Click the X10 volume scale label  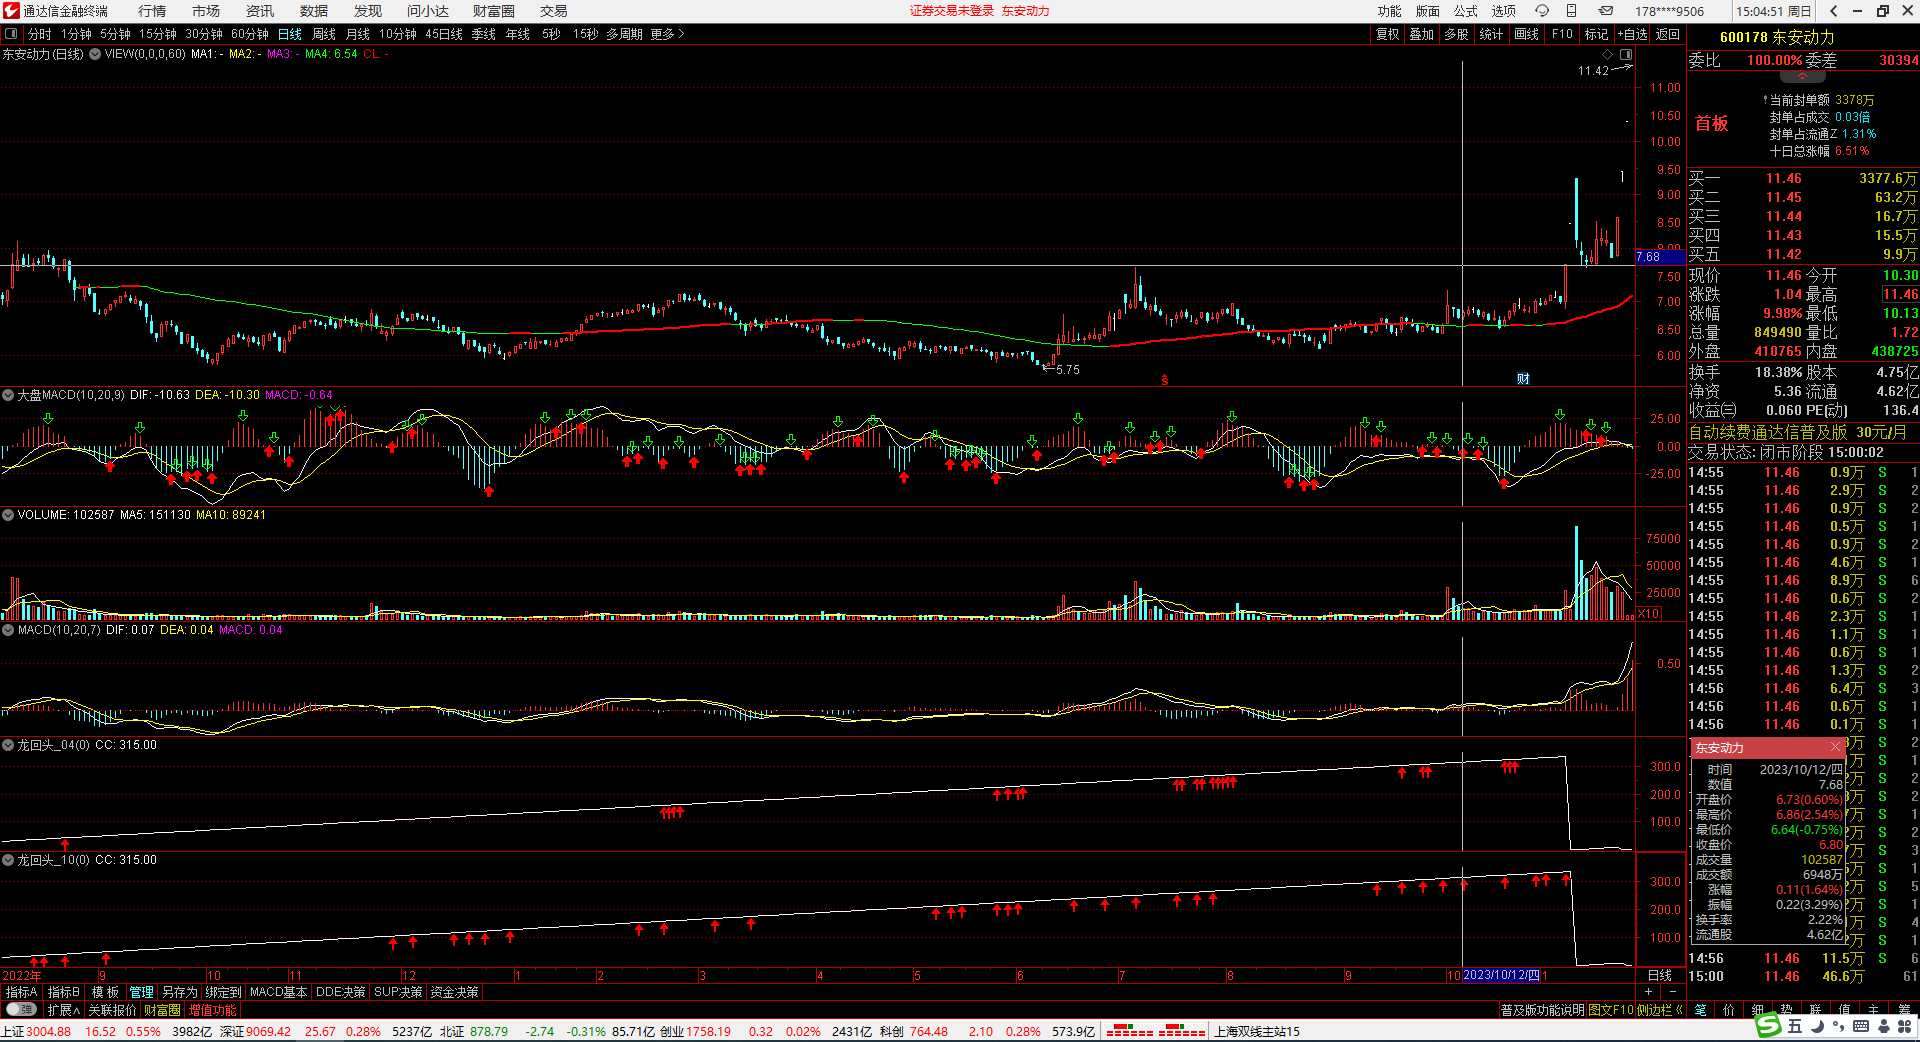coord(1649,614)
